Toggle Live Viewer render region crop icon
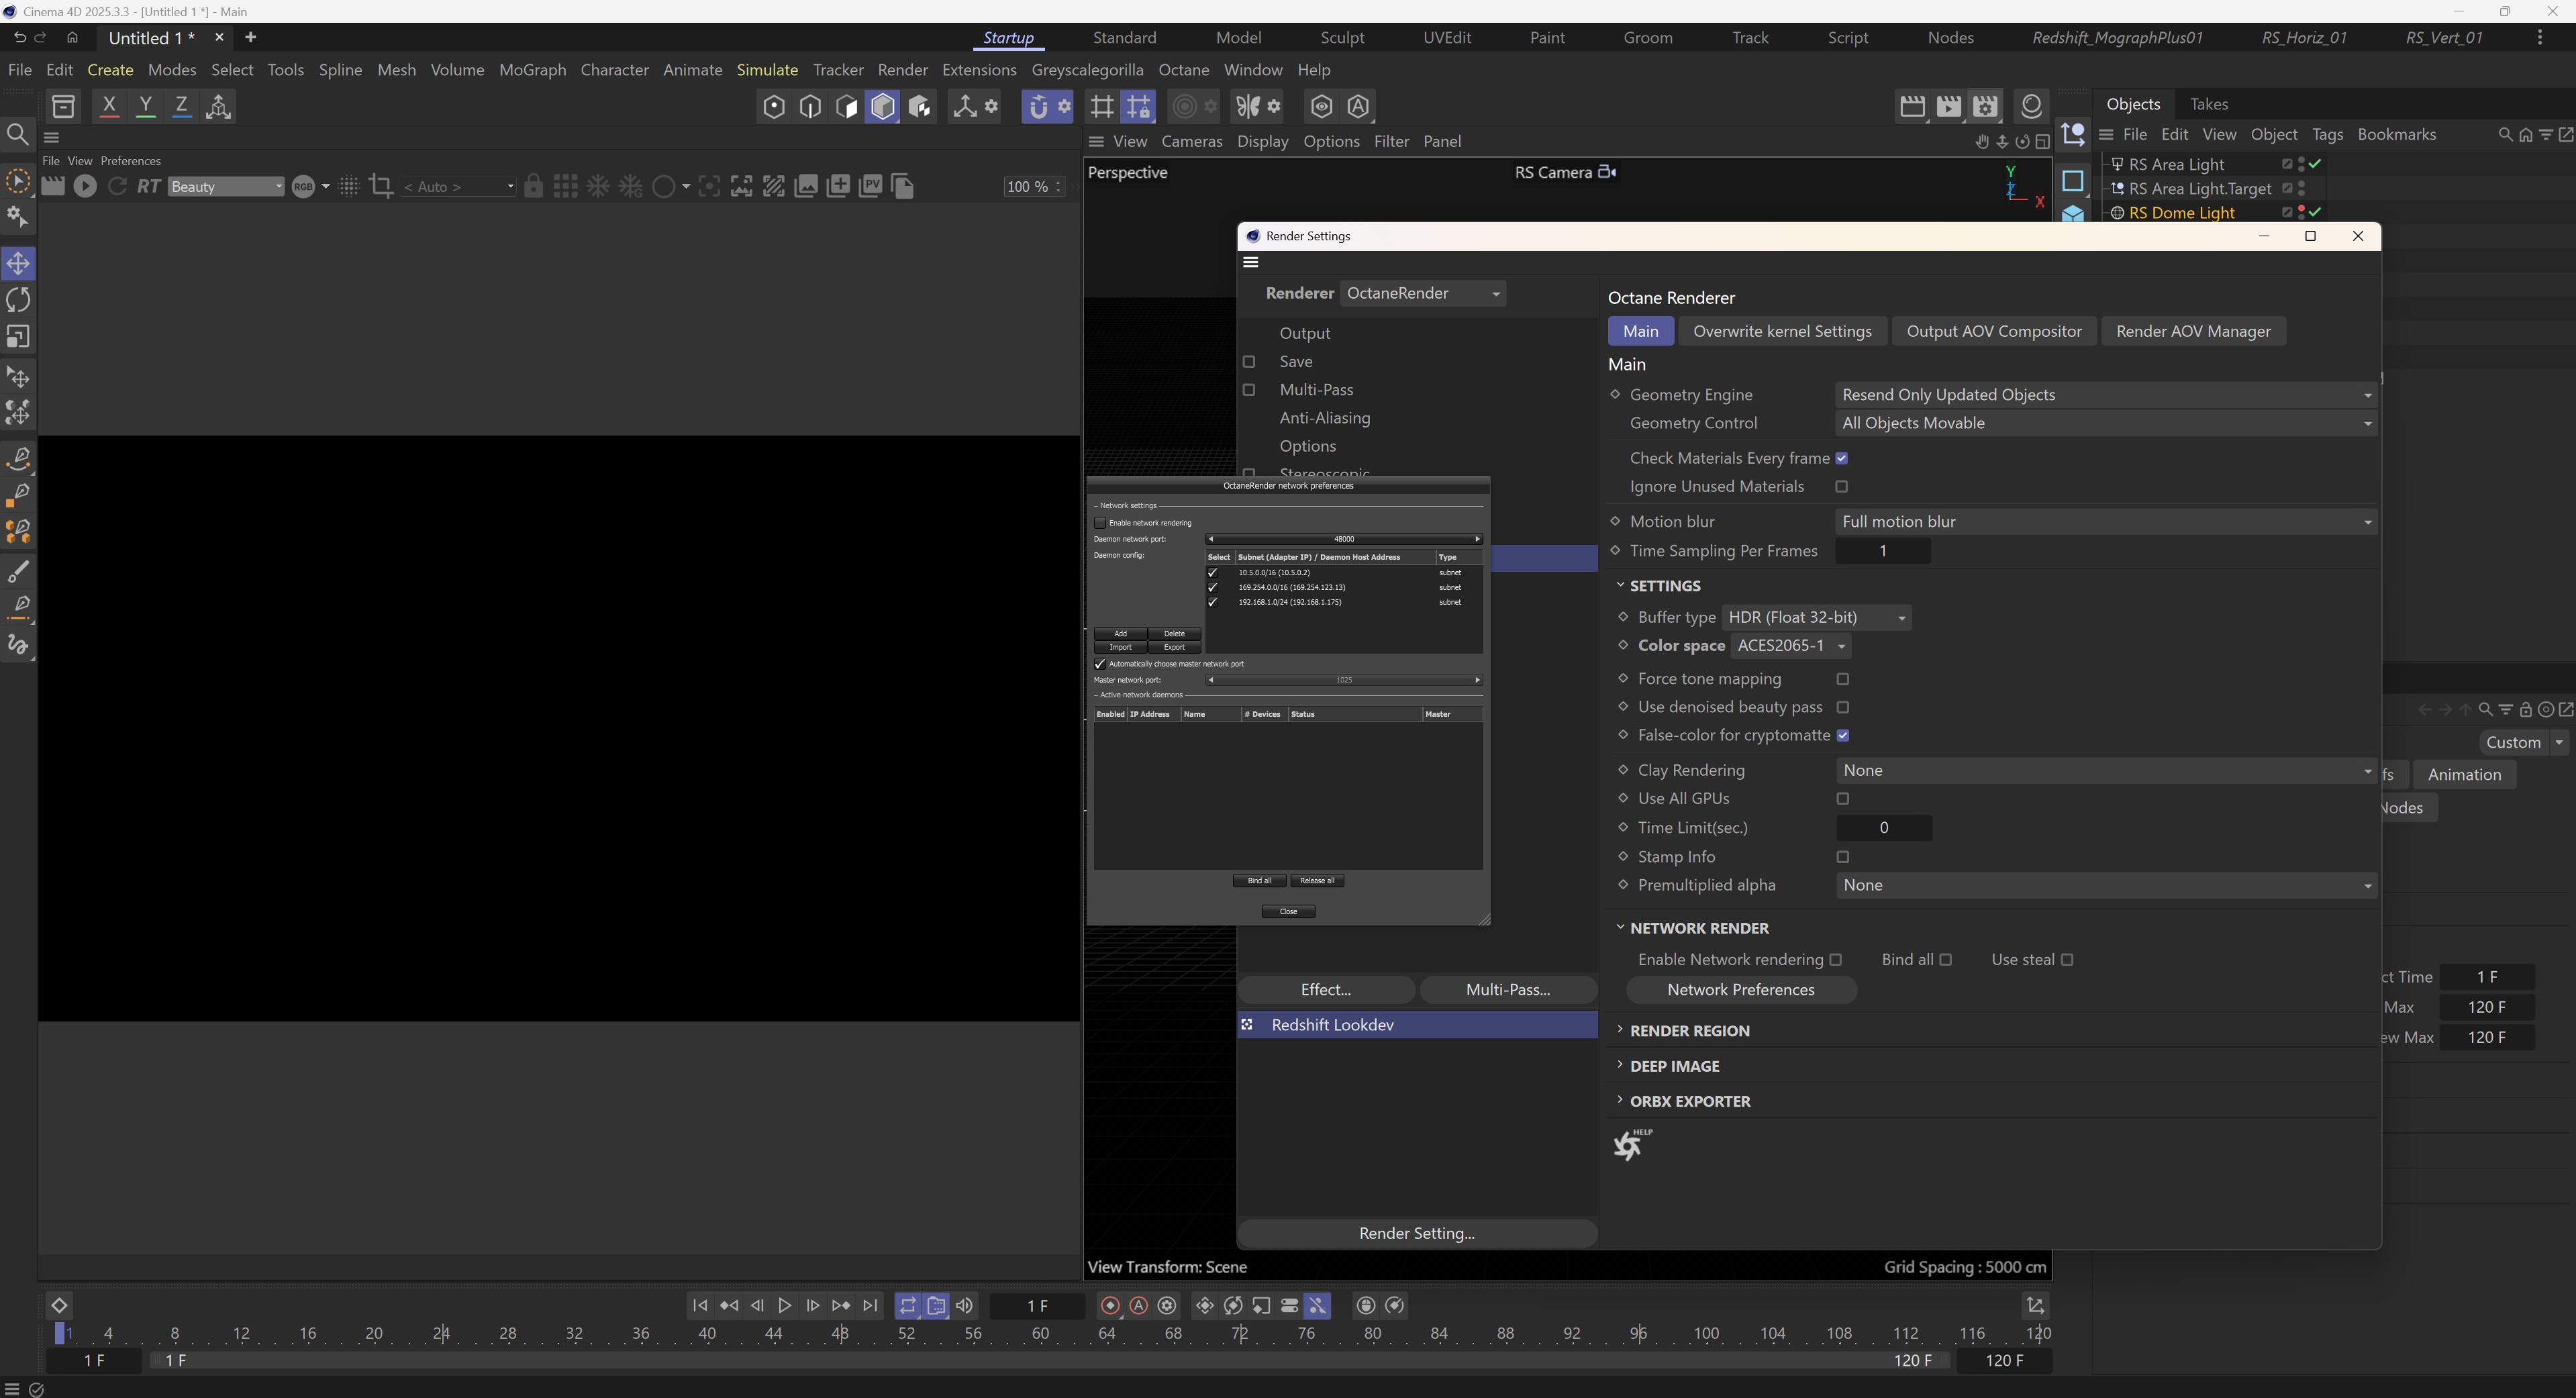 [x=380, y=186]
